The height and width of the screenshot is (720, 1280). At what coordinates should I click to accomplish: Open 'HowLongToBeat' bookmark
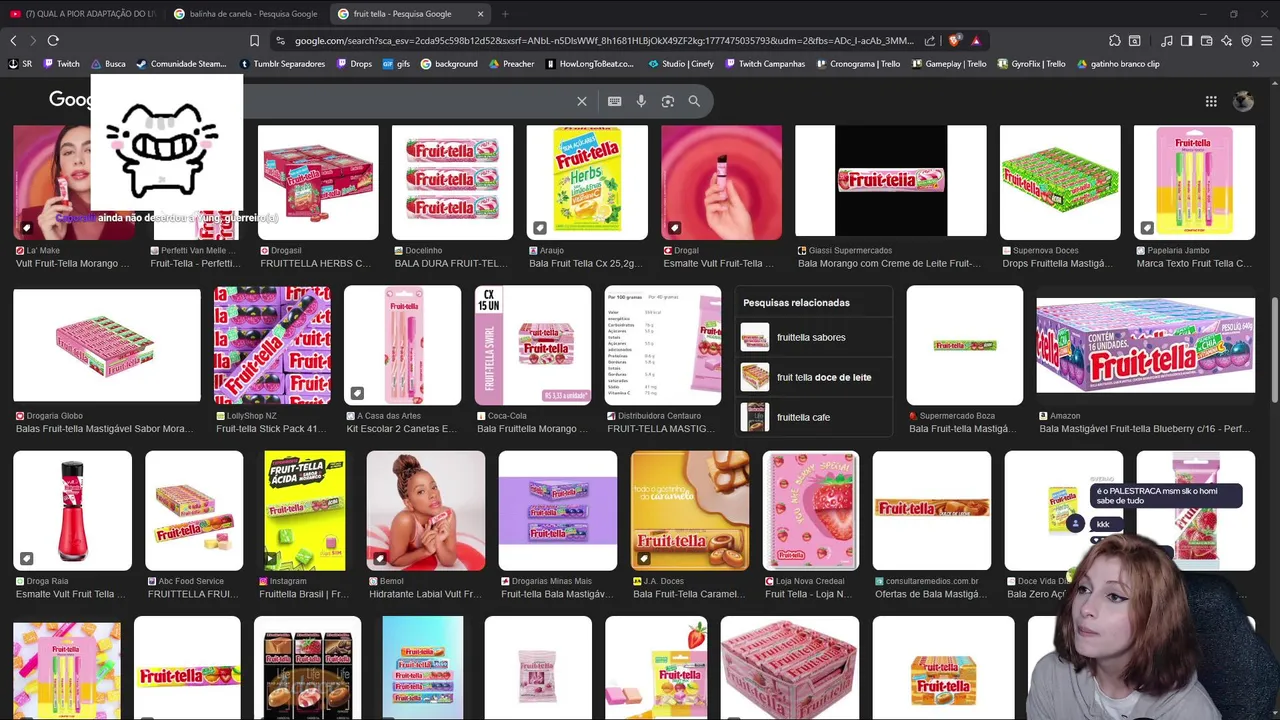(590, 64)
